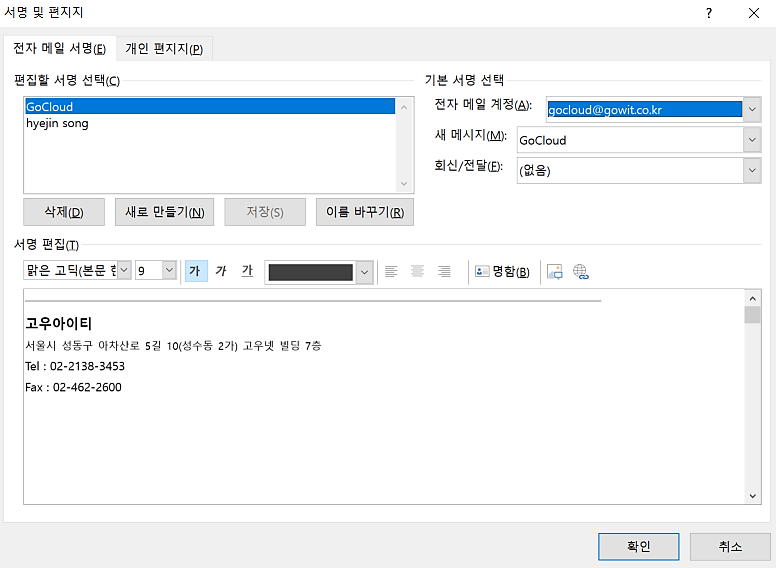The image size is (776, 568).
Task: Click the 새로 만들기 button
Action: coord(165,212)
